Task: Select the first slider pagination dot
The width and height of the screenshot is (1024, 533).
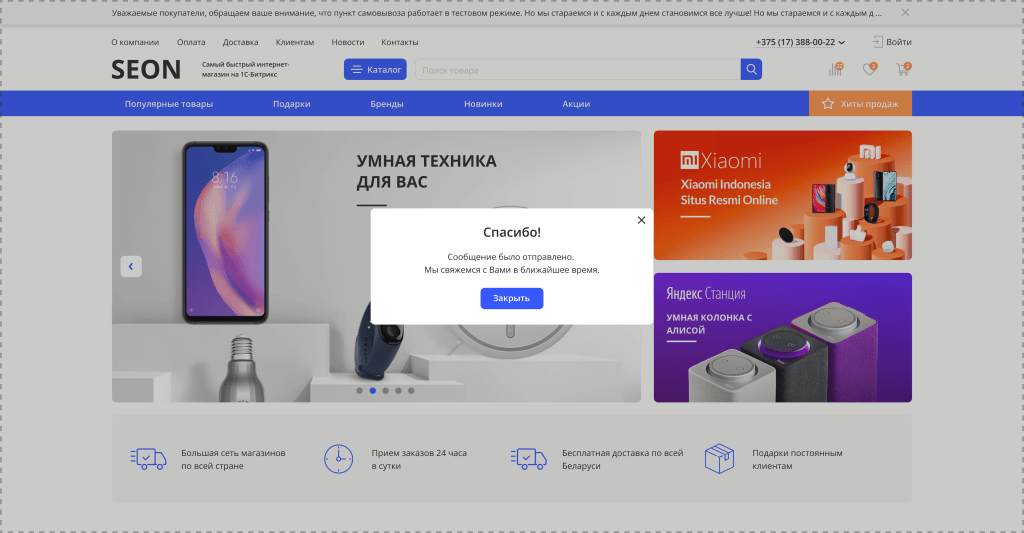Action: tap(359, 391)
